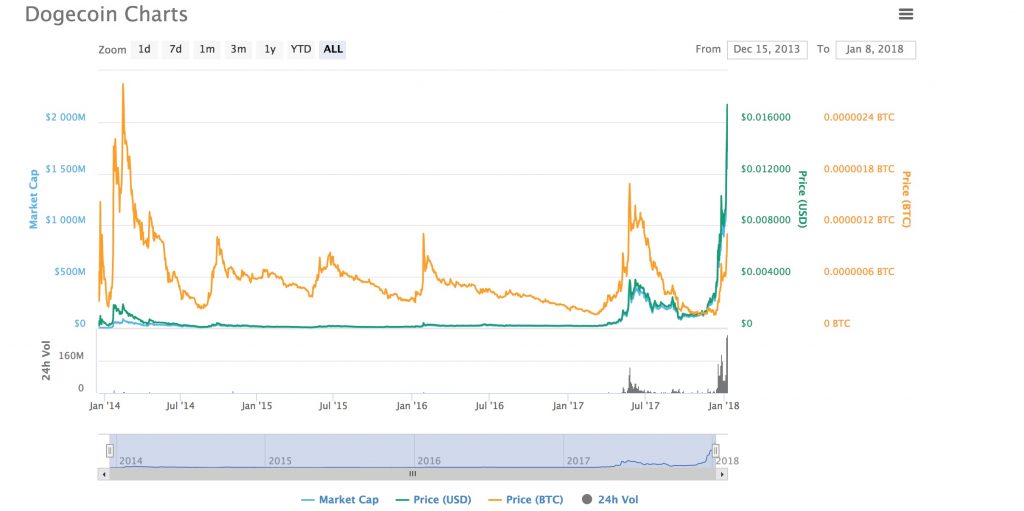The width and height of the screenshot is (1024, 511).
Task: Click the 2016 label in navigator
Action: coord(429,461)
